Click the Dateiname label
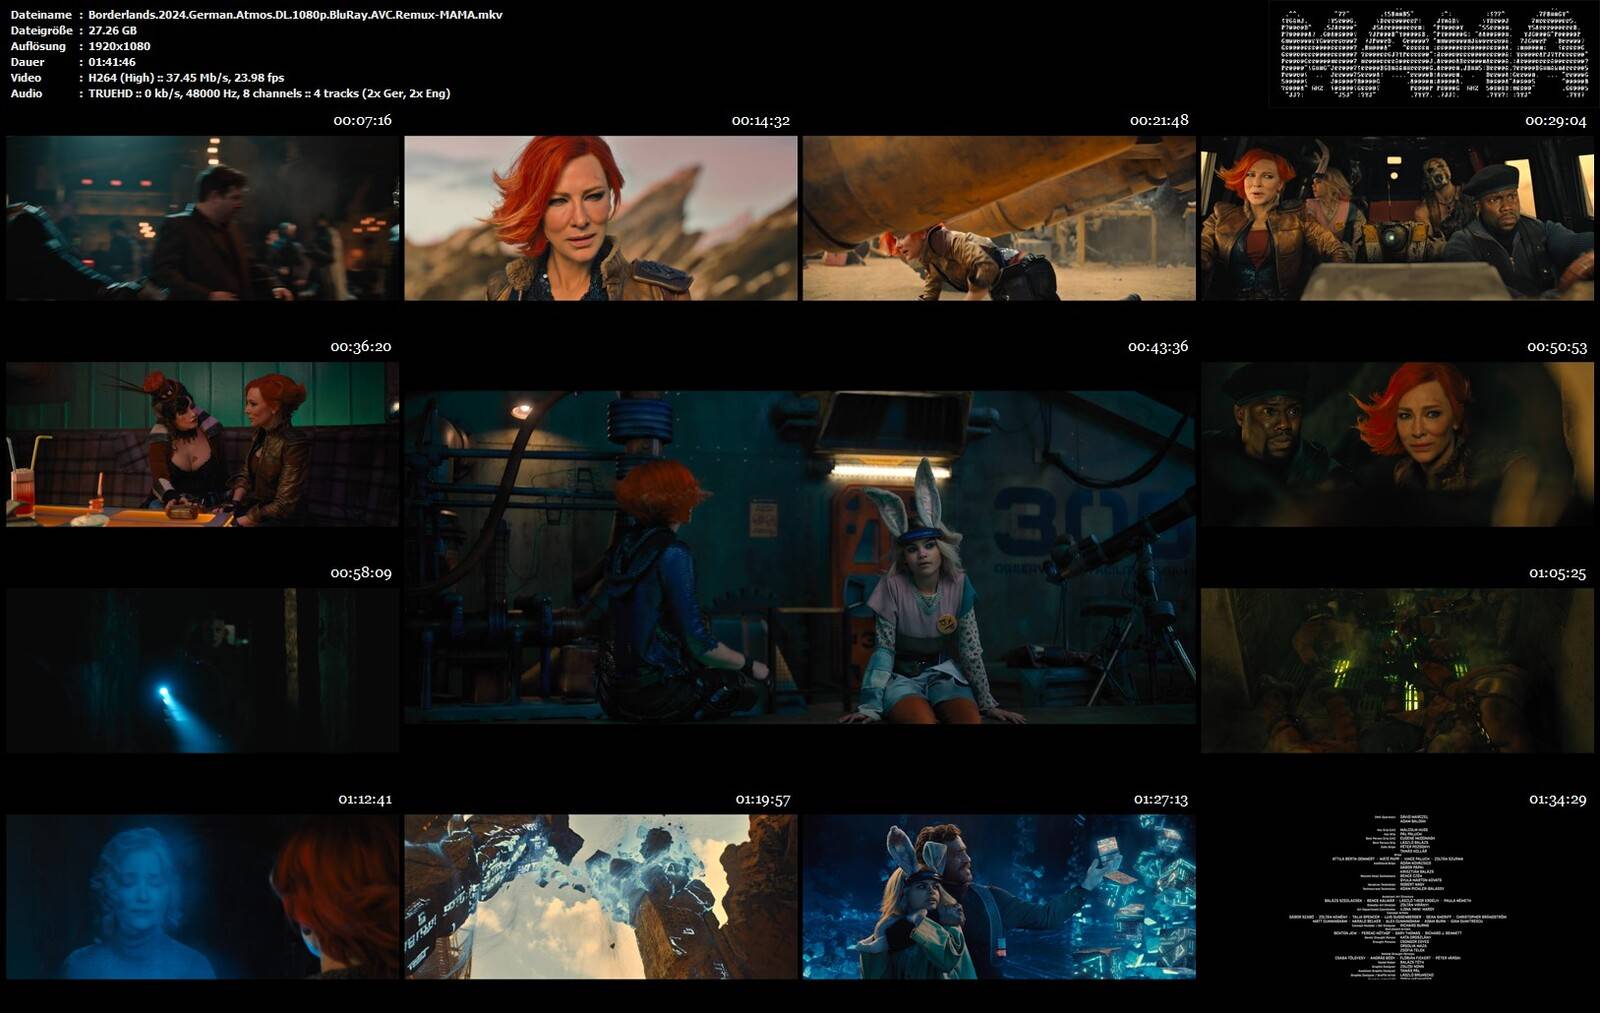 pyautogui.click(x=41, y=15)
